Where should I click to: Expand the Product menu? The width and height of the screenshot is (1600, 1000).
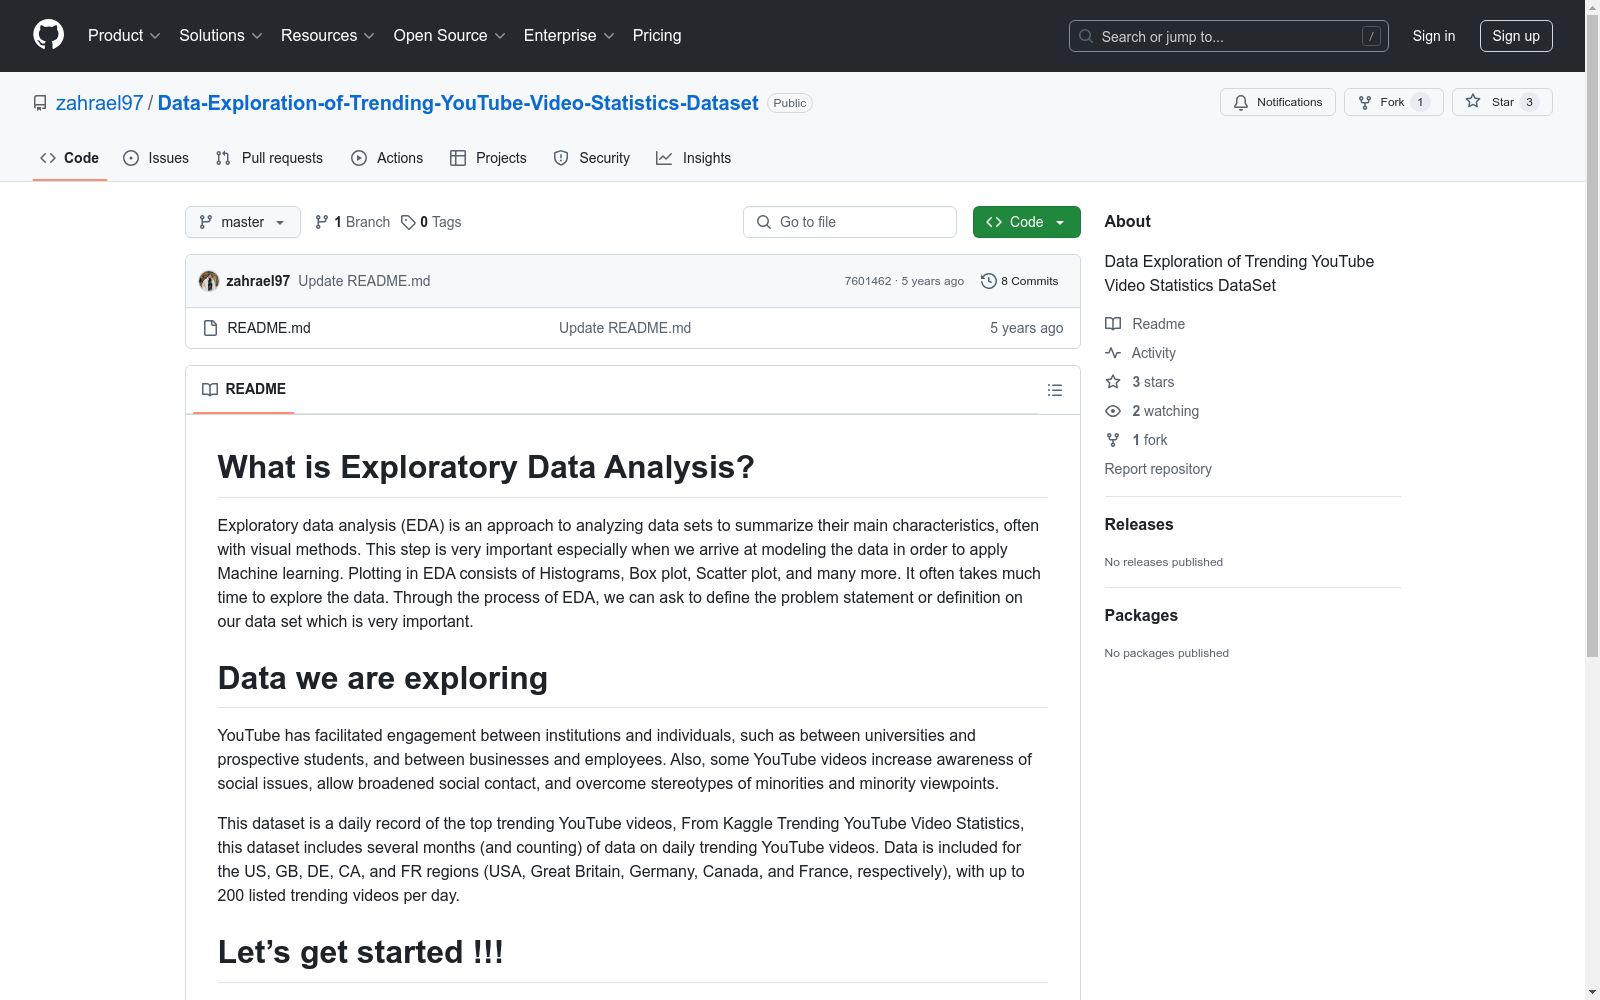pos(124,35)
